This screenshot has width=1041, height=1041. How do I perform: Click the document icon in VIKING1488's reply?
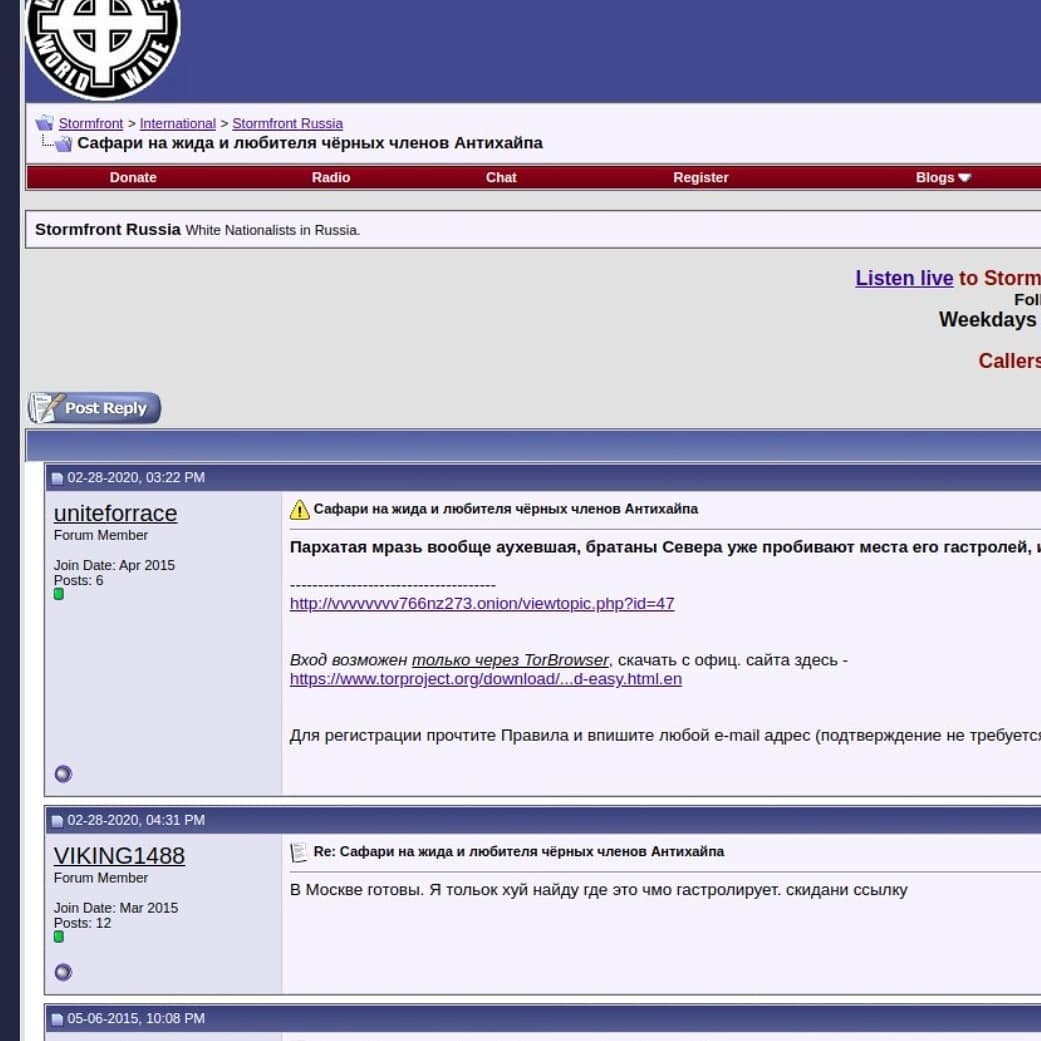[299, 852]
